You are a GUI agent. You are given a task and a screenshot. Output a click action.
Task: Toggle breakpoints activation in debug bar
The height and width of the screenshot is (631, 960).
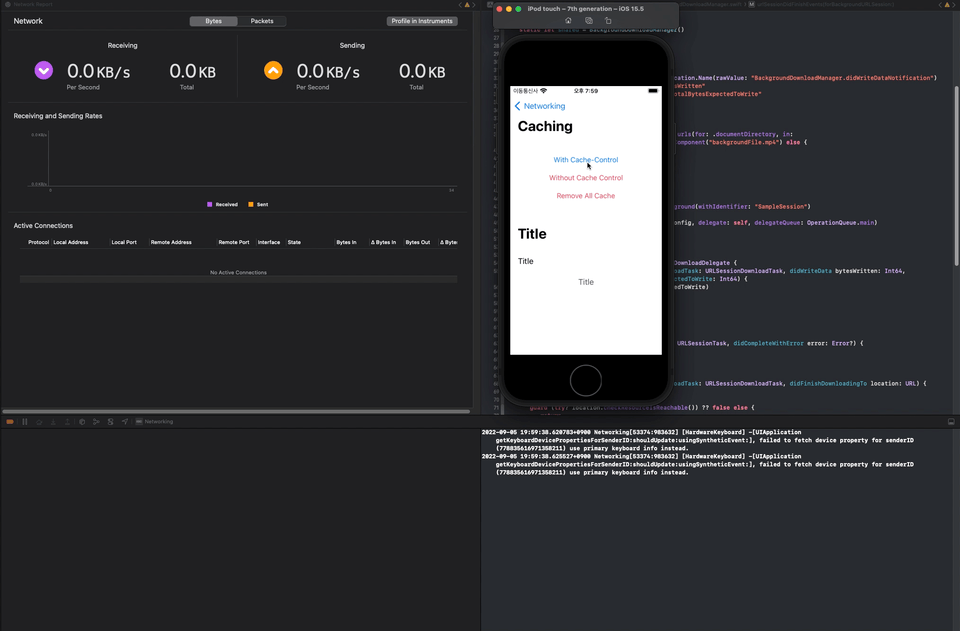click(x=10, y=422)
